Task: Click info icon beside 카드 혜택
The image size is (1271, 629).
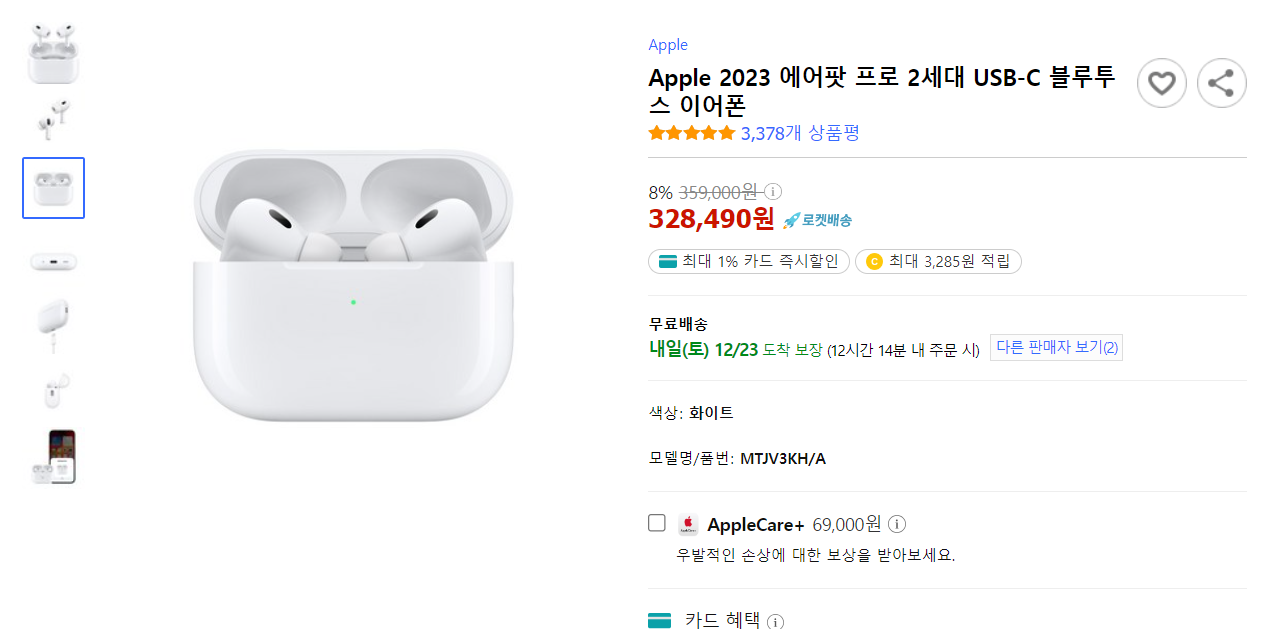Action: [775, 621]
